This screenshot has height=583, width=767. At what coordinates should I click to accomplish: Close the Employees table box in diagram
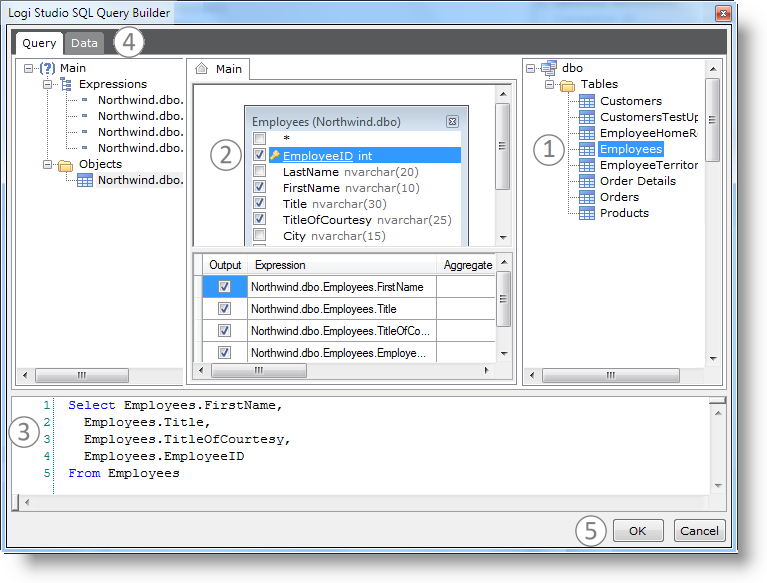[x=452, y=121]
